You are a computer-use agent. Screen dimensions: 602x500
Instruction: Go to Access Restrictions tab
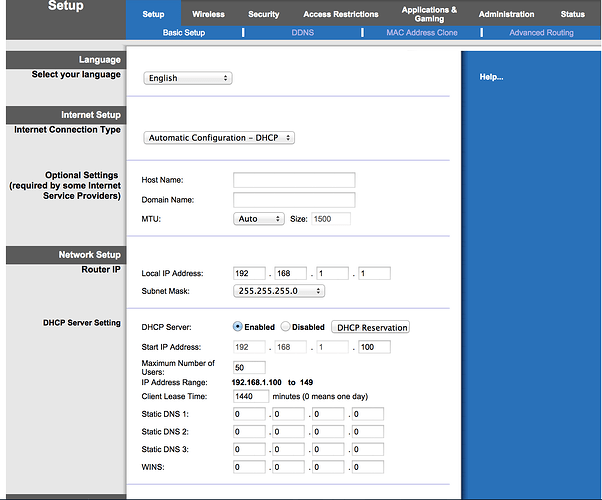pos(341,14)
